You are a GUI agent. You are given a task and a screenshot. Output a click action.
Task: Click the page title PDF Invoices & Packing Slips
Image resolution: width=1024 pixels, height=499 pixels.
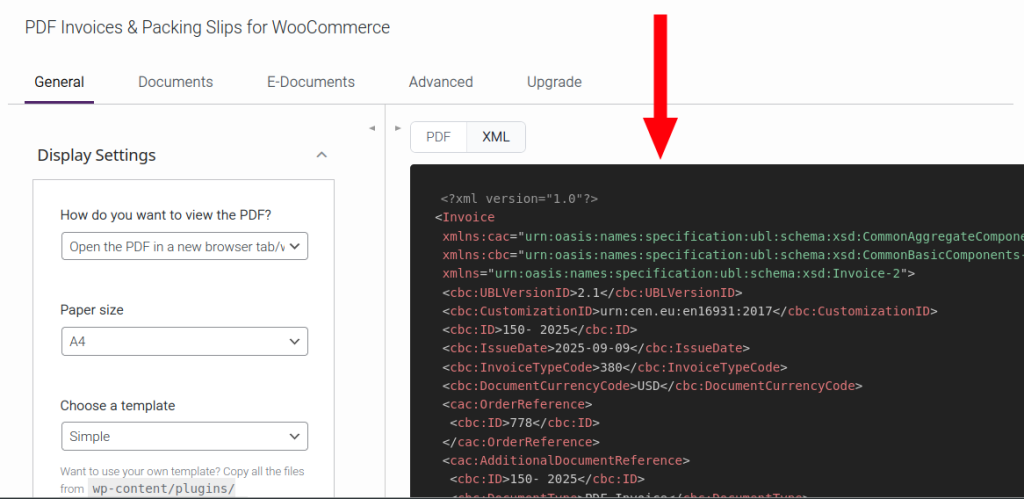click(x=207, y=27)
